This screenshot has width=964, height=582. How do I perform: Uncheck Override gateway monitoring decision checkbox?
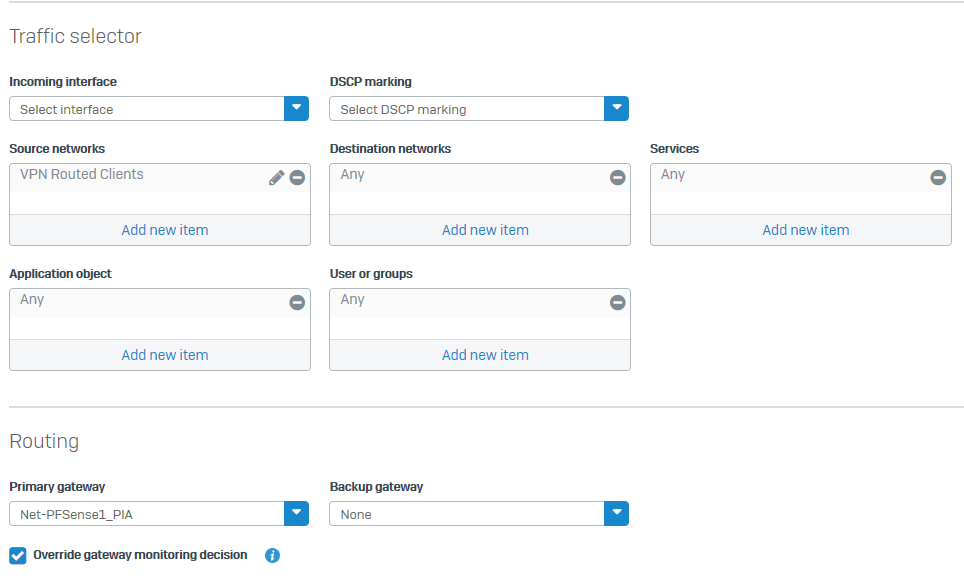[18, 556]
